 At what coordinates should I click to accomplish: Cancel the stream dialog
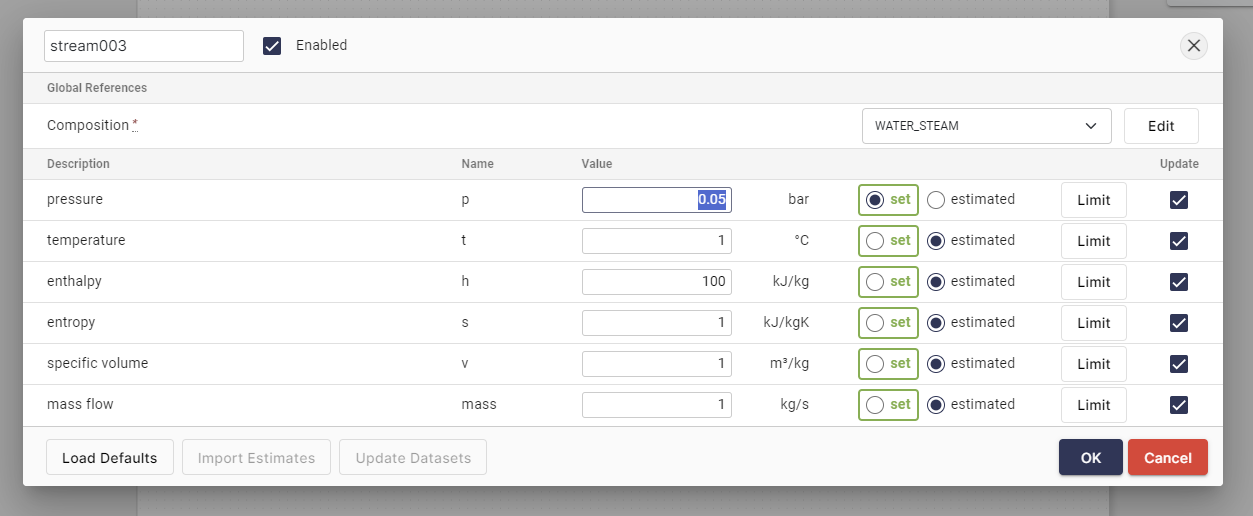pos(1167,458)
